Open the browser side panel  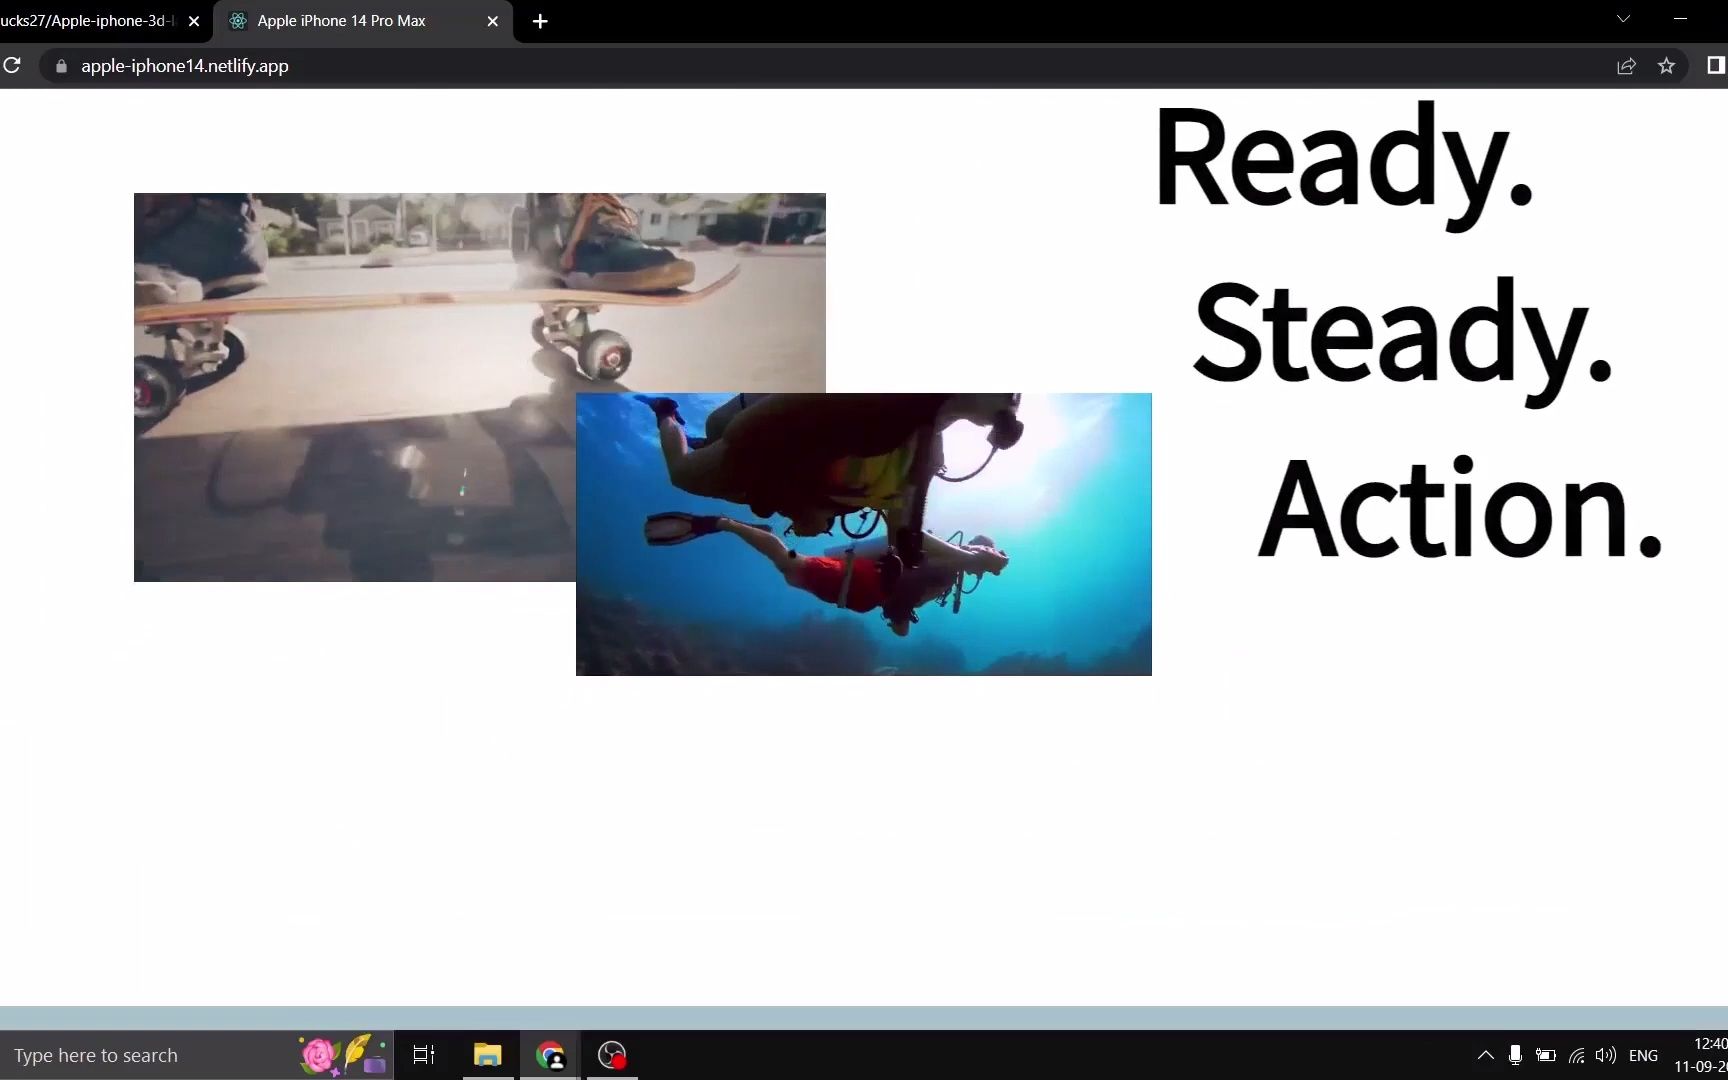click(x=1716, y=65)
